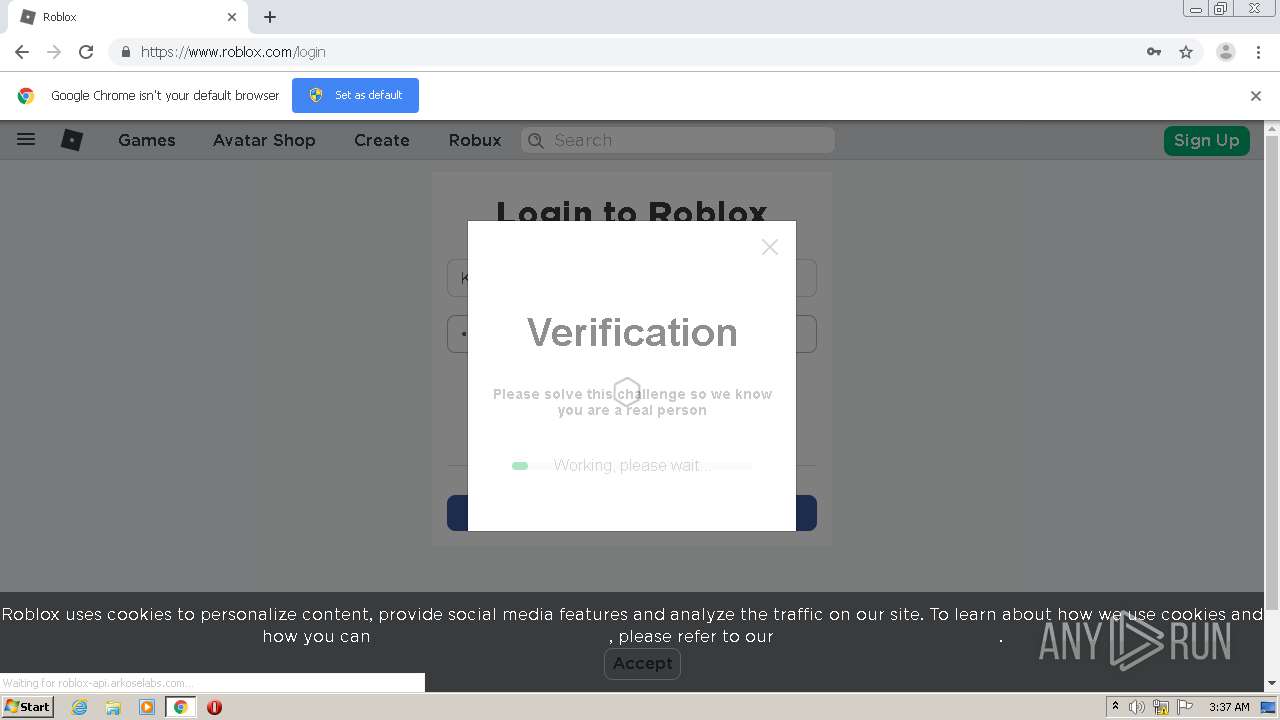The height and width of the screenshot is (720, 1280).
Task: Click the search magnifier icon
Action: coord(536,140)
